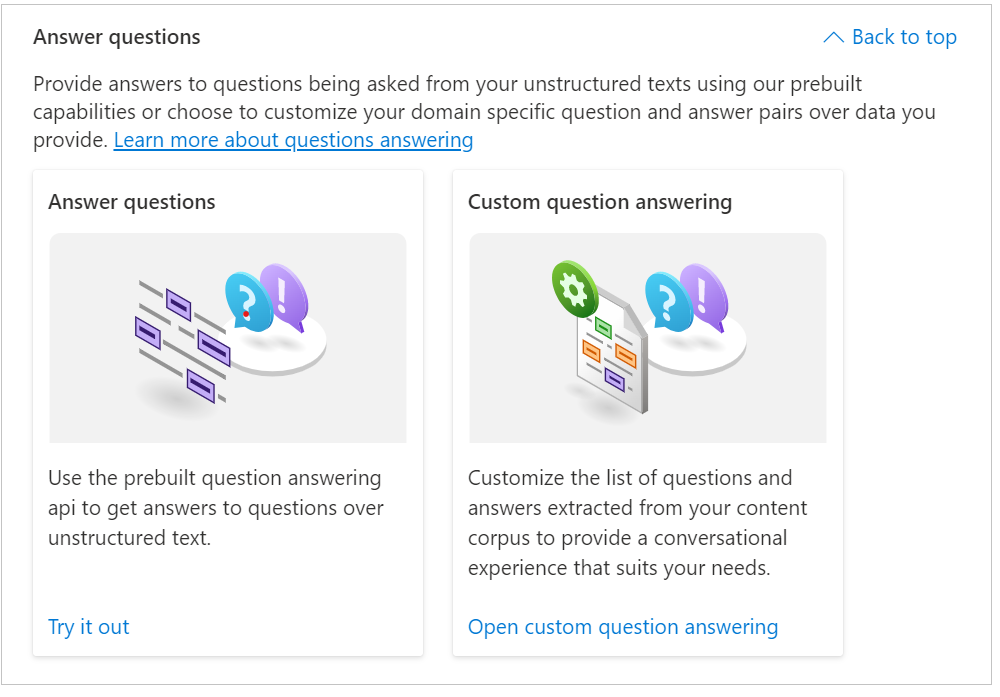Click the green gear icon on the document
Screen dimensions: 1000x697
(574, 289)
